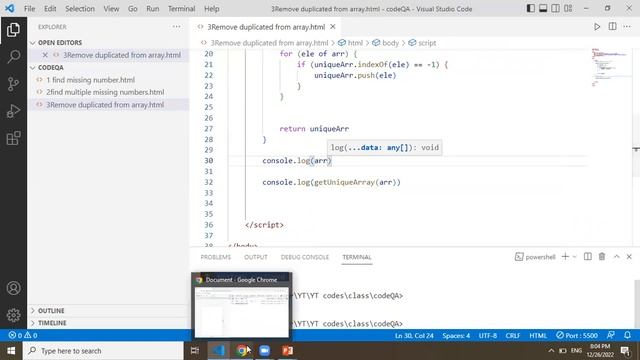Toggle secondary side bar layout icon
640x360 pixels.
click(556, 8)
